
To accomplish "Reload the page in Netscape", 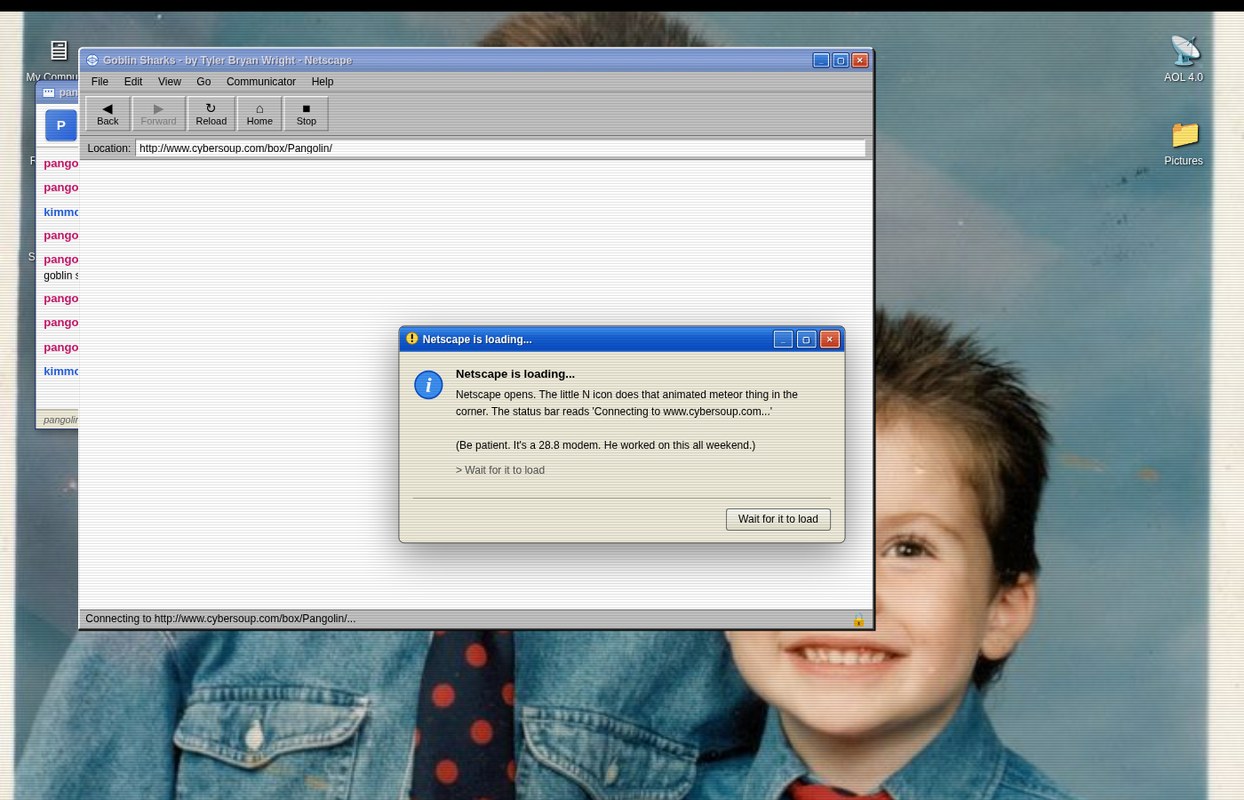I will [211, 114].
